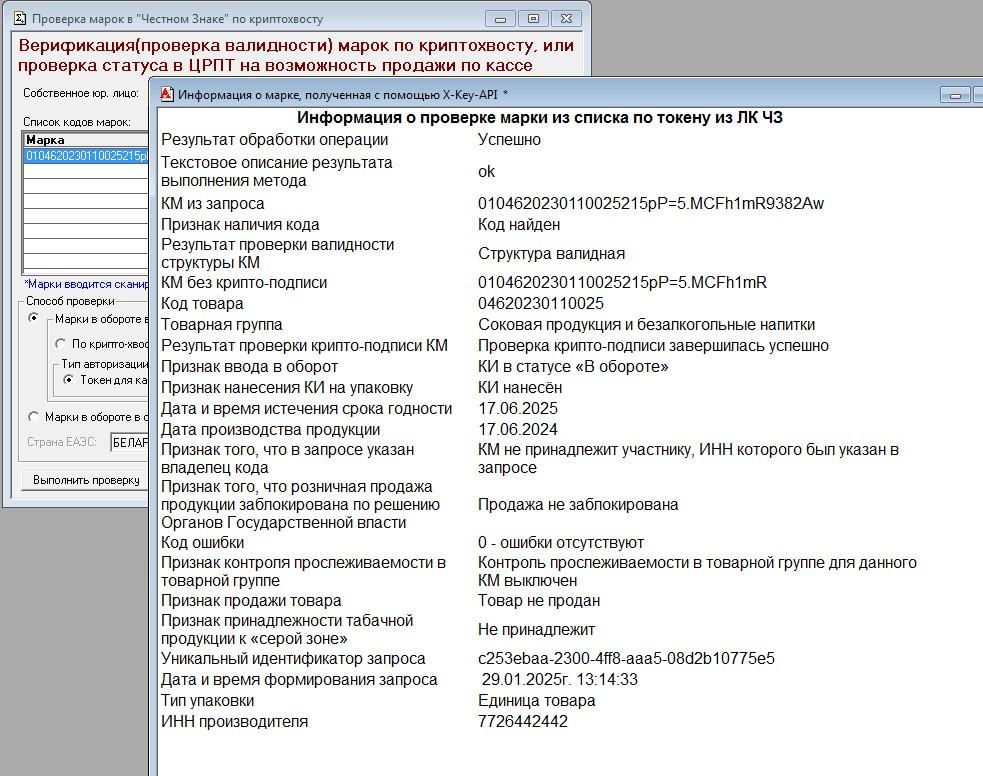Click the label 'Код ошибки'

coord(202,543)
